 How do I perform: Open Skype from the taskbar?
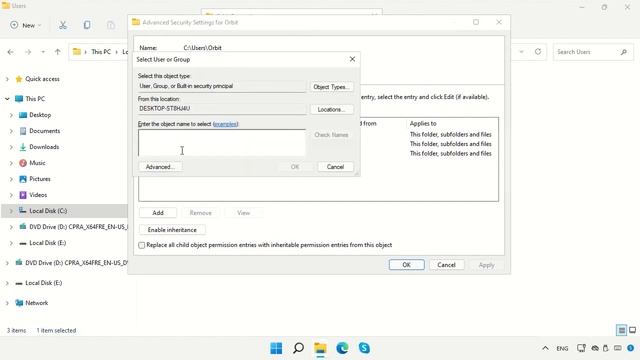click(x=364, y=348)
